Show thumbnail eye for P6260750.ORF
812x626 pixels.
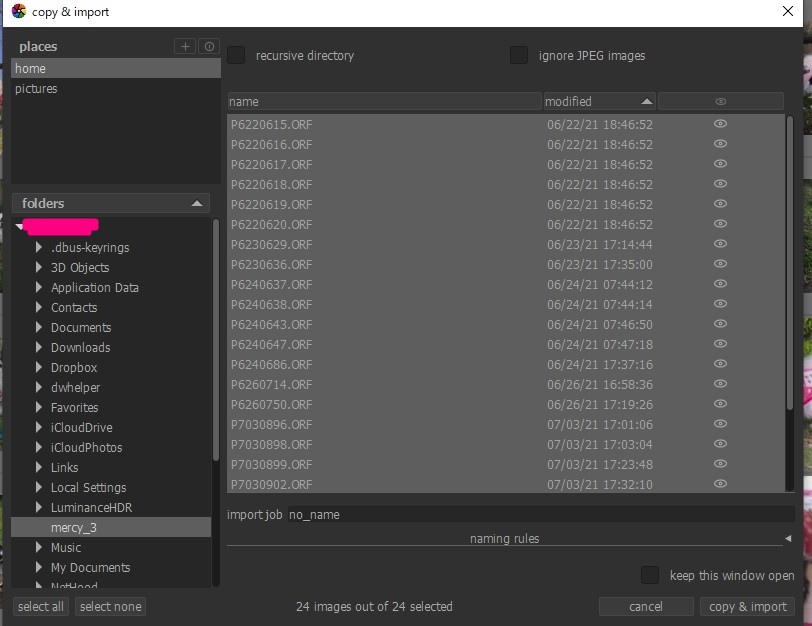point(720,404)
